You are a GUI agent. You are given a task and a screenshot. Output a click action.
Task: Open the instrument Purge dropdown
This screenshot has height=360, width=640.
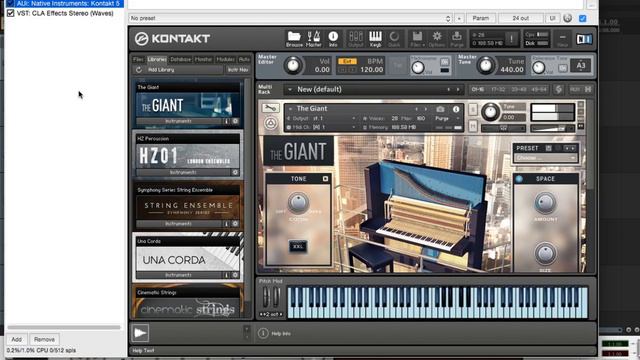pyautogui.click(x=447, y=118)
